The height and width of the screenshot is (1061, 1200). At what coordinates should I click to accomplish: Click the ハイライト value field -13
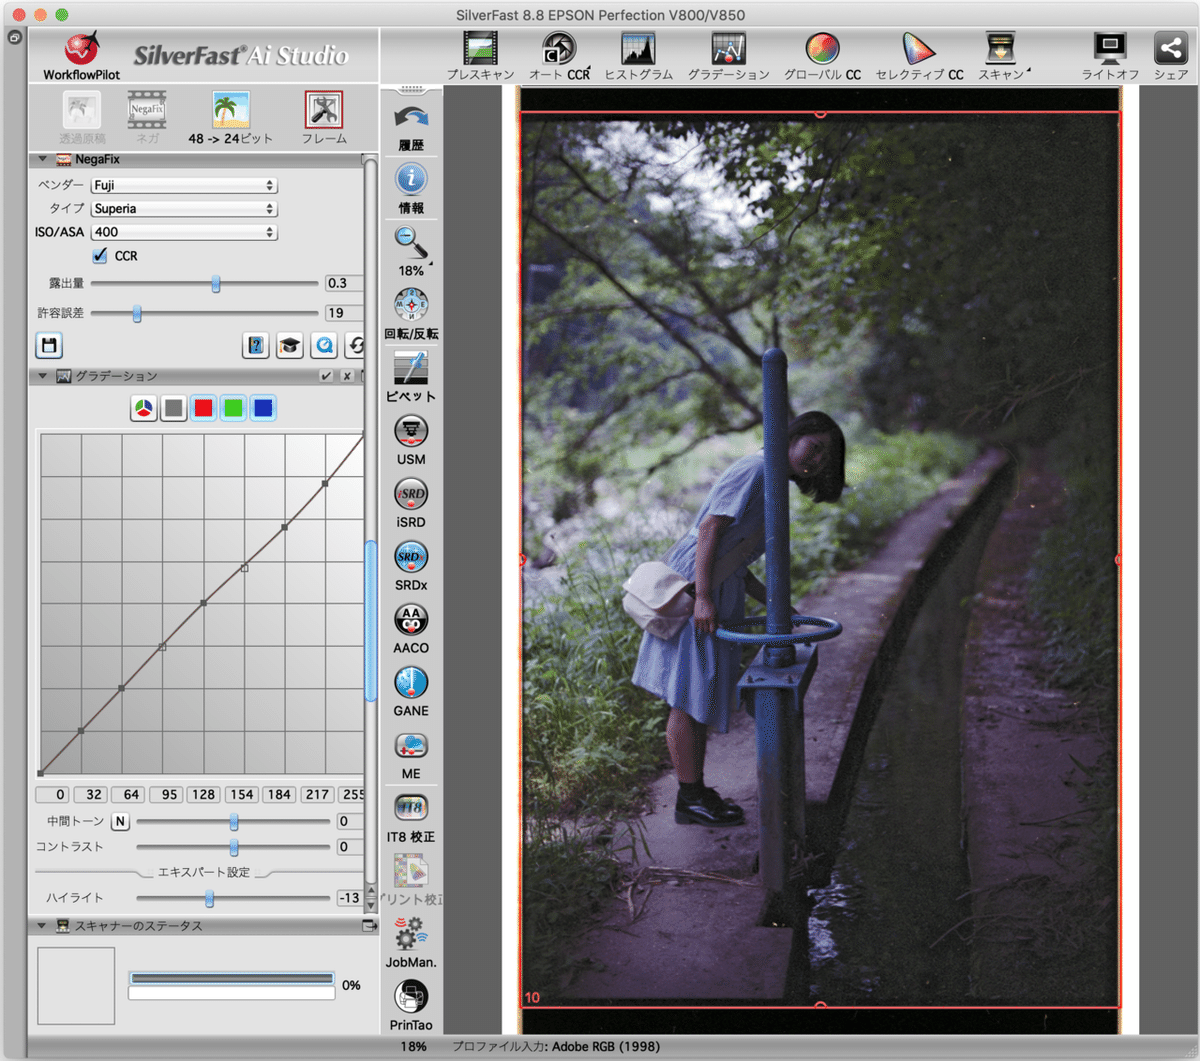click(349, 899)
